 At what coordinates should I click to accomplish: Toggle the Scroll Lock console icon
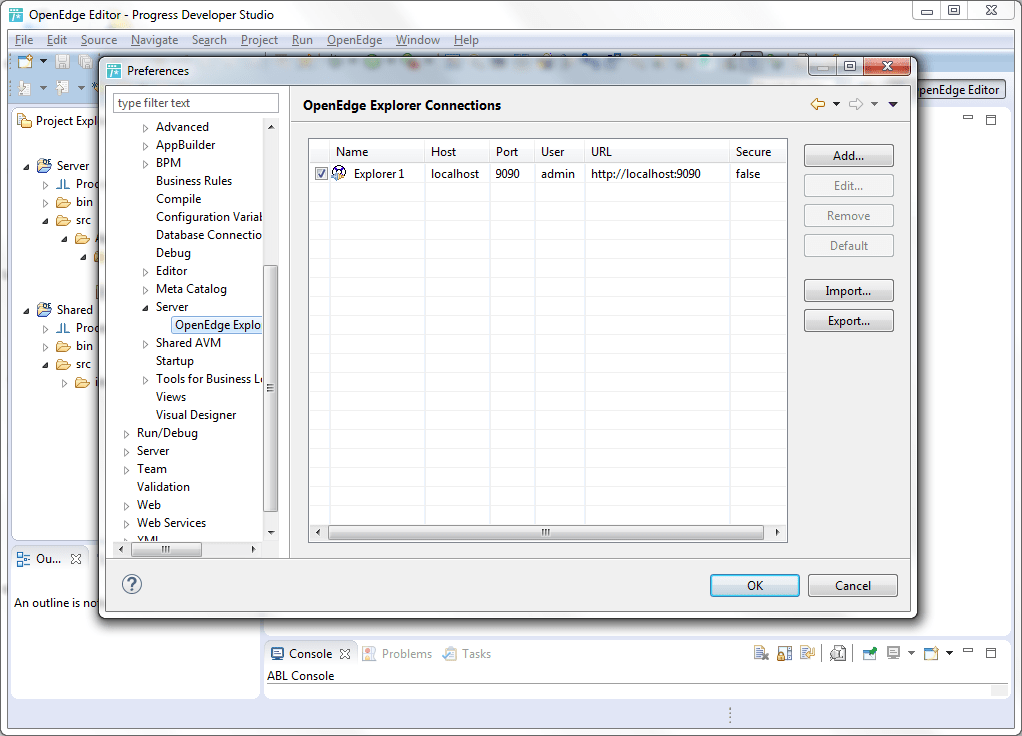784,653
